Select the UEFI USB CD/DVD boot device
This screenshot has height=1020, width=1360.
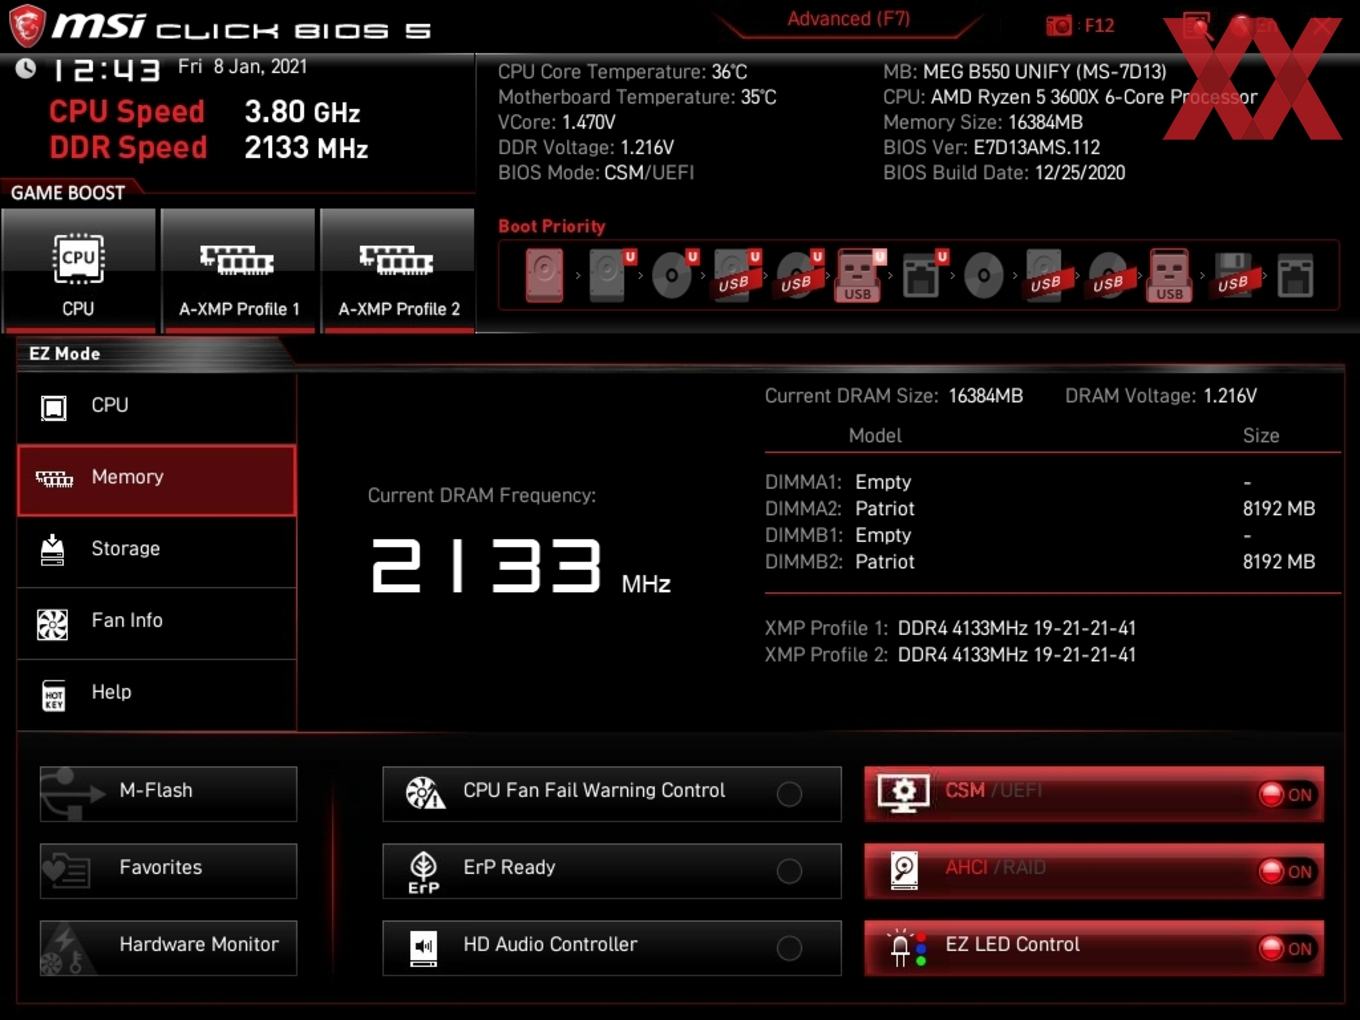click(797, 275)
